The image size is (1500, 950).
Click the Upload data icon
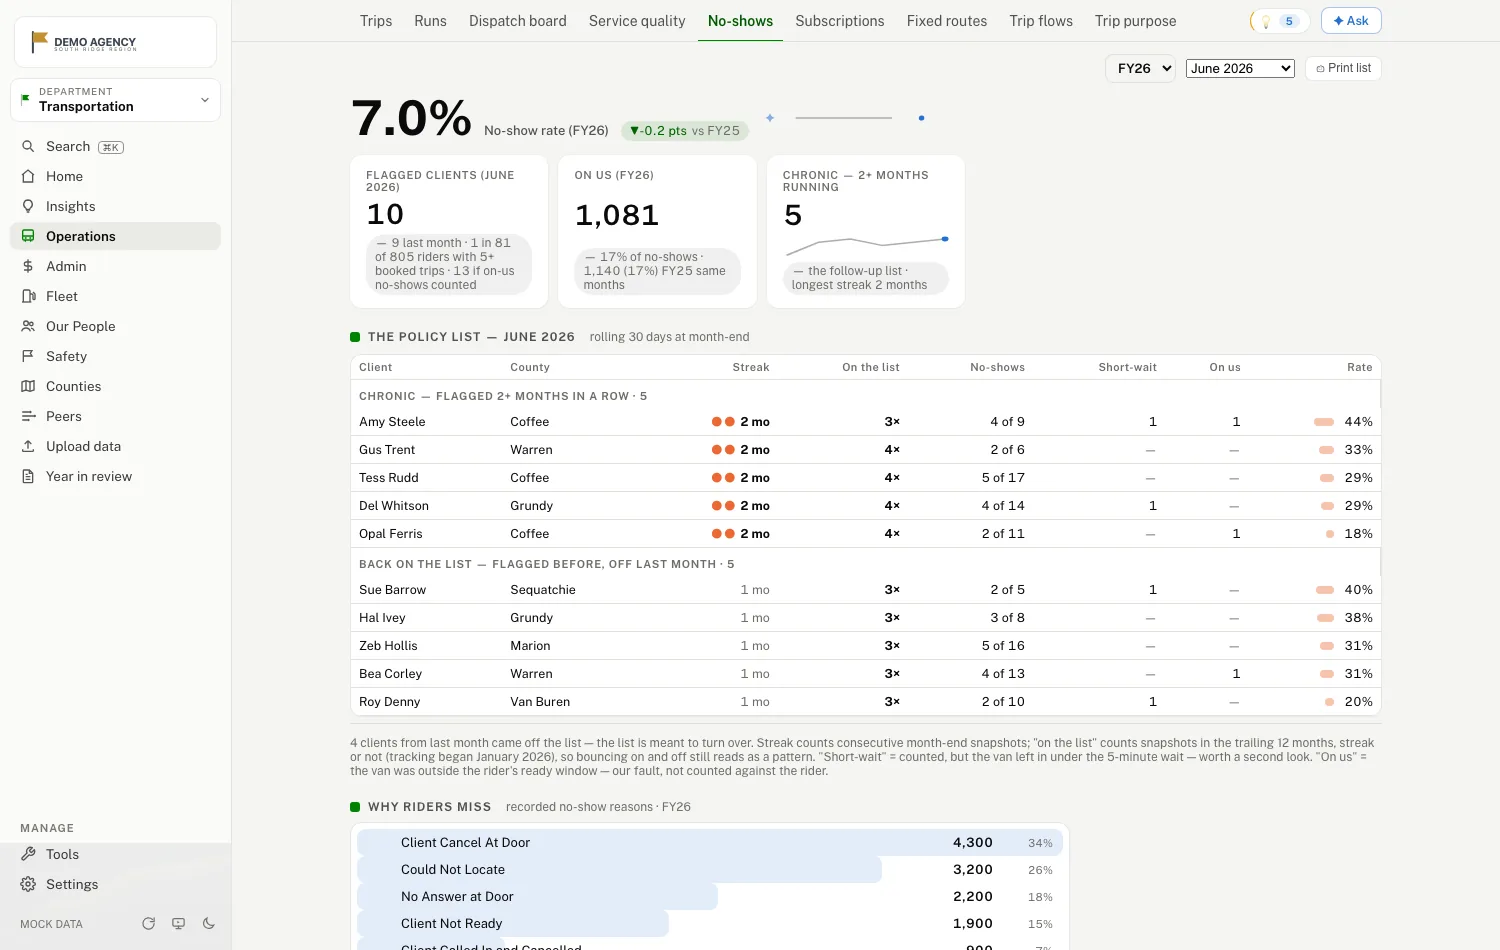pos(28,446)
